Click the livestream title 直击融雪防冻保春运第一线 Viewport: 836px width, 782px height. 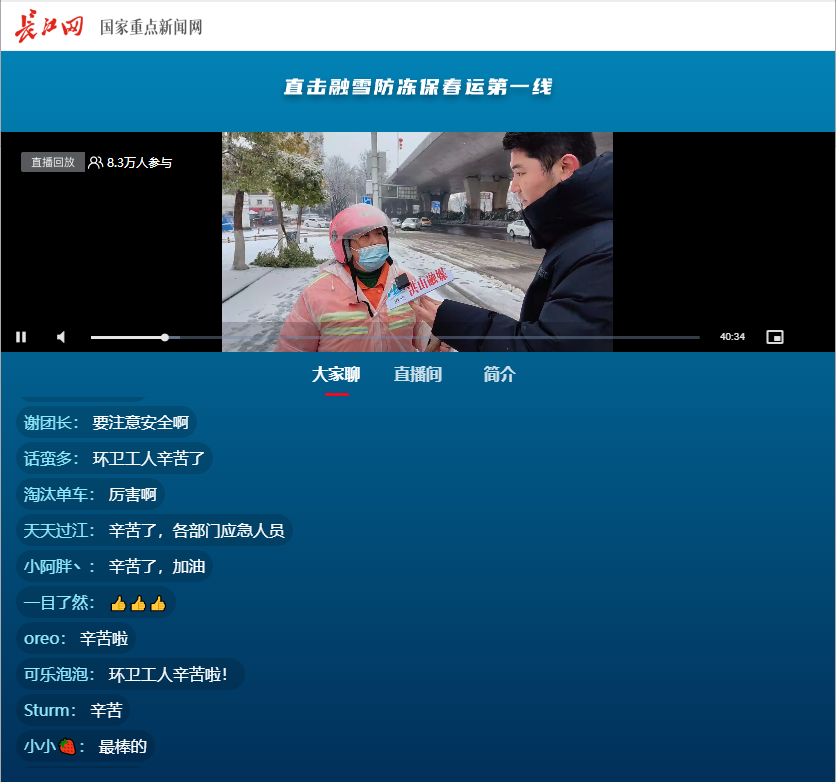417,88
